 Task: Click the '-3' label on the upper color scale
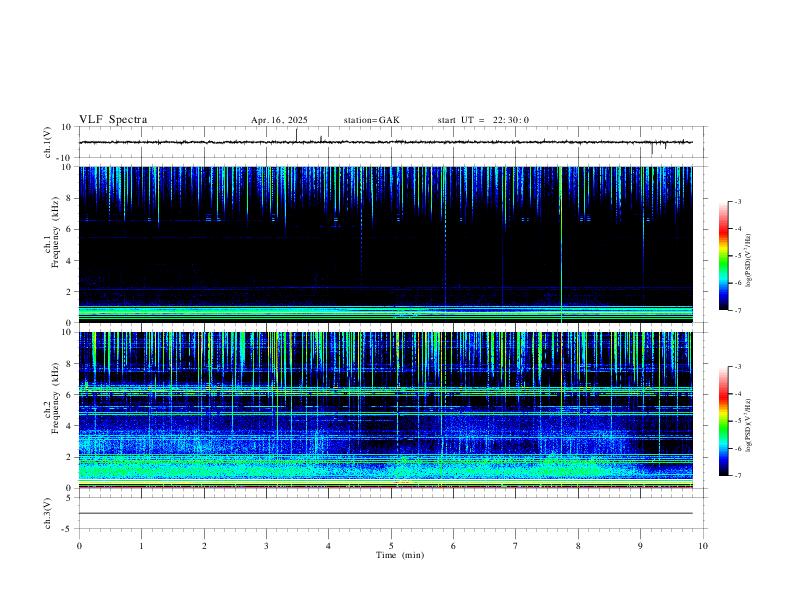(x=737, y=201)
